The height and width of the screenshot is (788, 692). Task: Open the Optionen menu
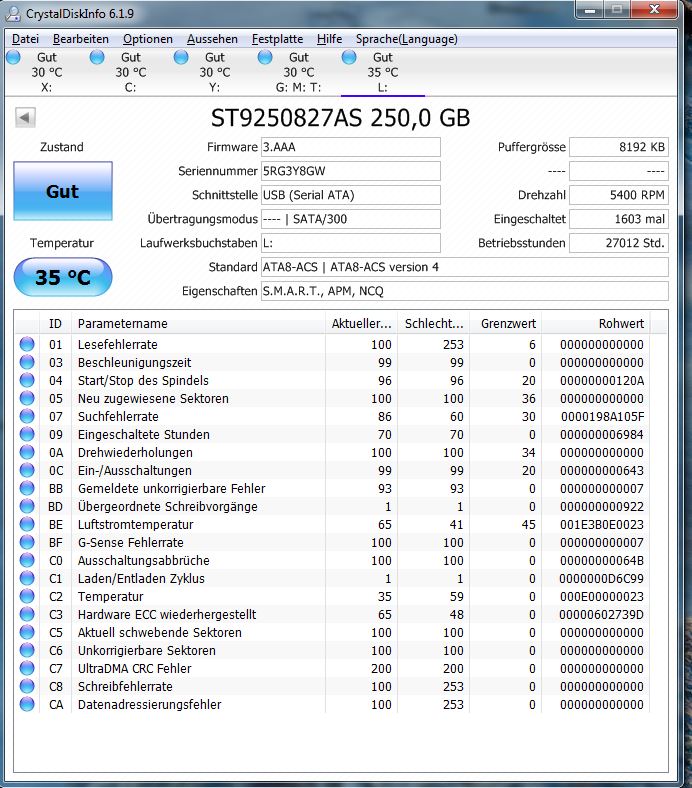point(148,39)
